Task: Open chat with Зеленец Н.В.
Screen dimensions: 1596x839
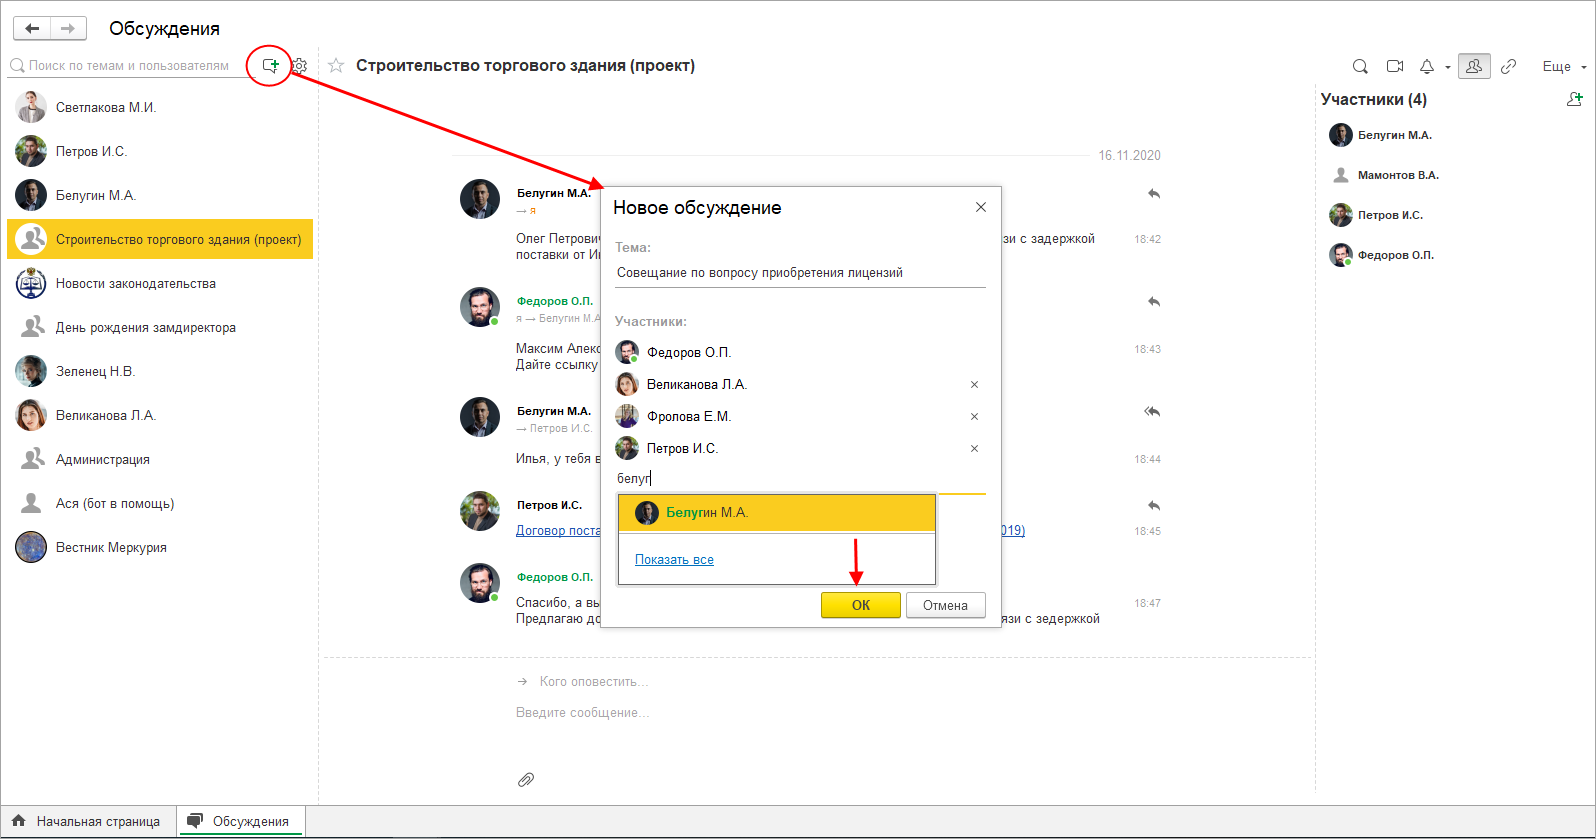Action: coord(160,371)
